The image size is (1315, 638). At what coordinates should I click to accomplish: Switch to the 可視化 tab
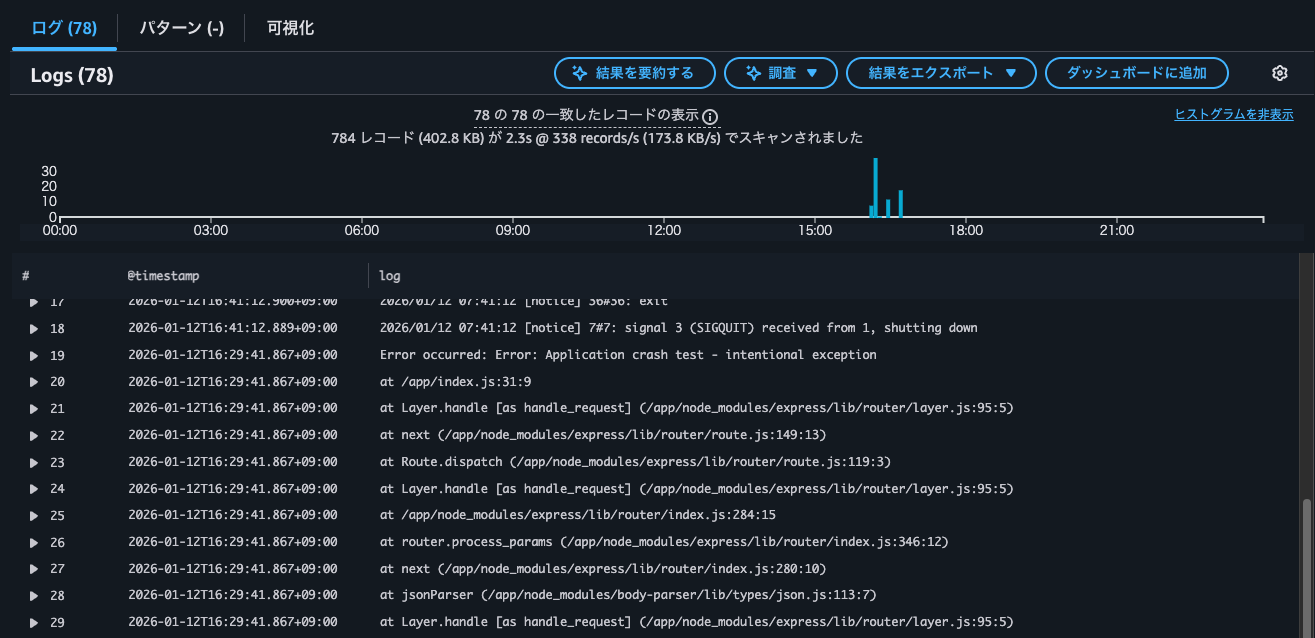click(289, 29)
